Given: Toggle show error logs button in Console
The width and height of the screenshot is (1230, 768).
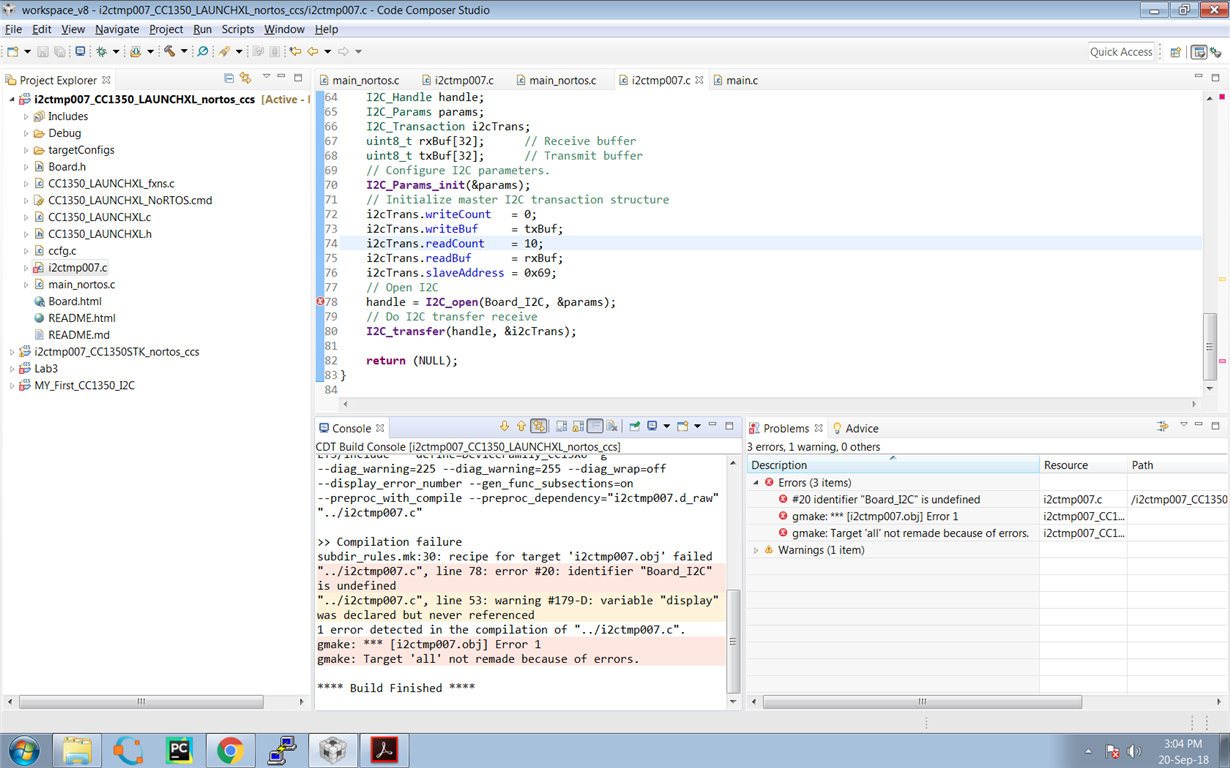Looking at the screenshot, I should 539,427.
